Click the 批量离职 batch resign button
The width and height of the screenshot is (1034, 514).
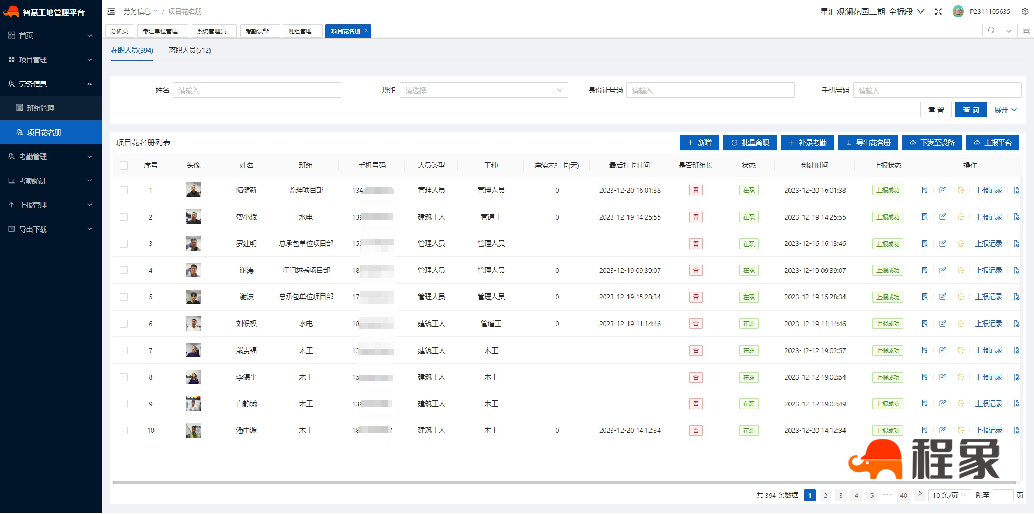coord(750,143)
